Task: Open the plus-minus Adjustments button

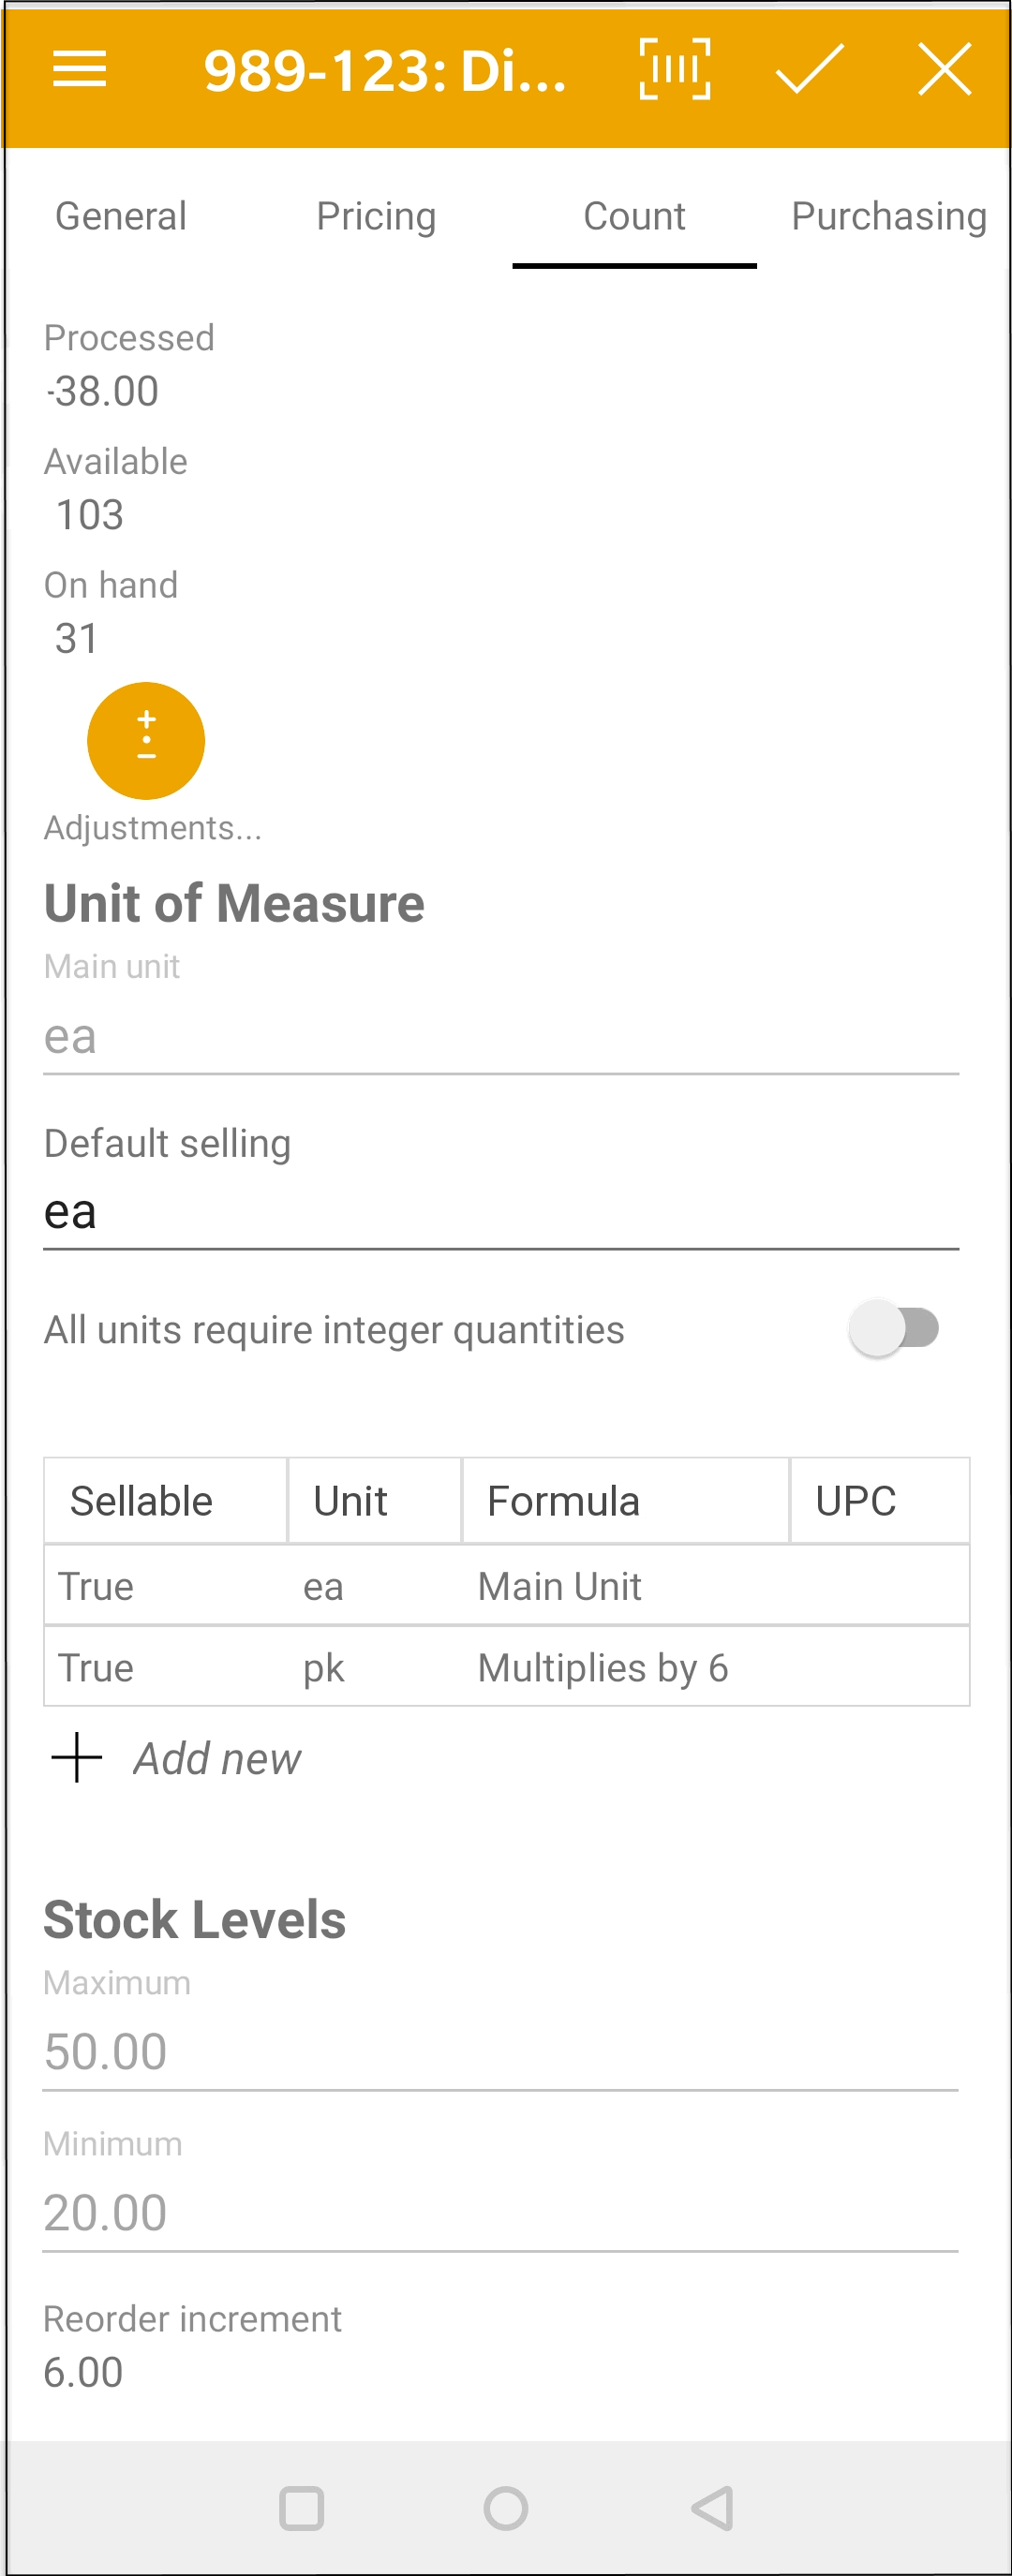Action: [146, 741]
